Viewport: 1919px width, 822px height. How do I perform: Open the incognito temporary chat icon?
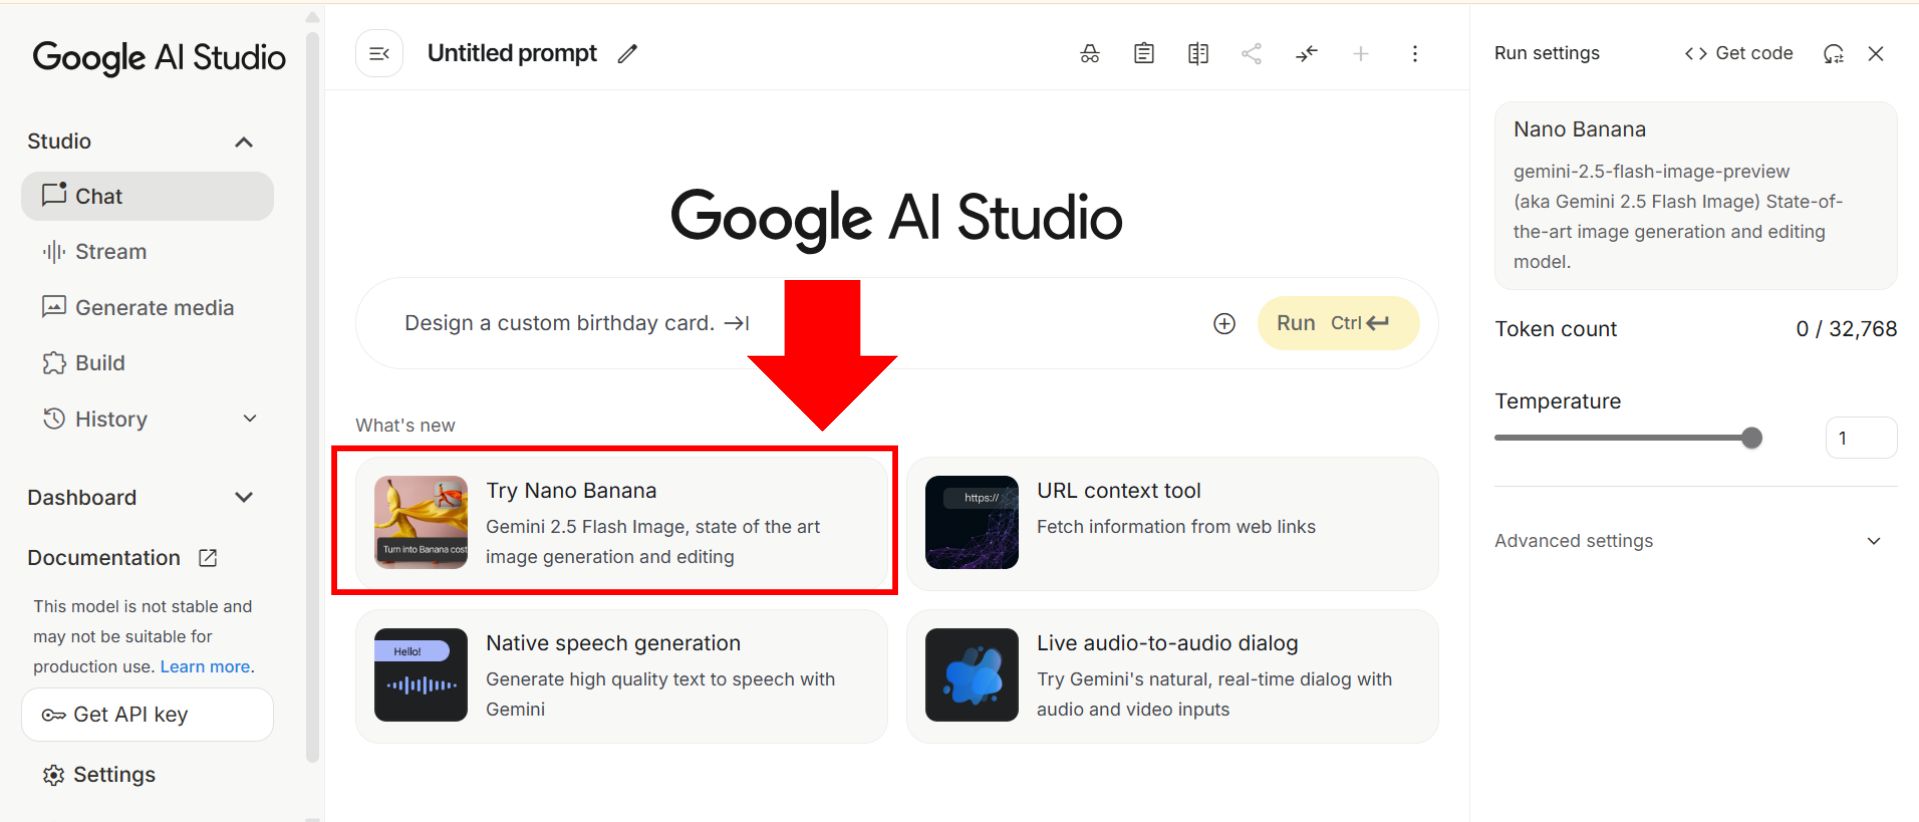tap(1089, 54)
